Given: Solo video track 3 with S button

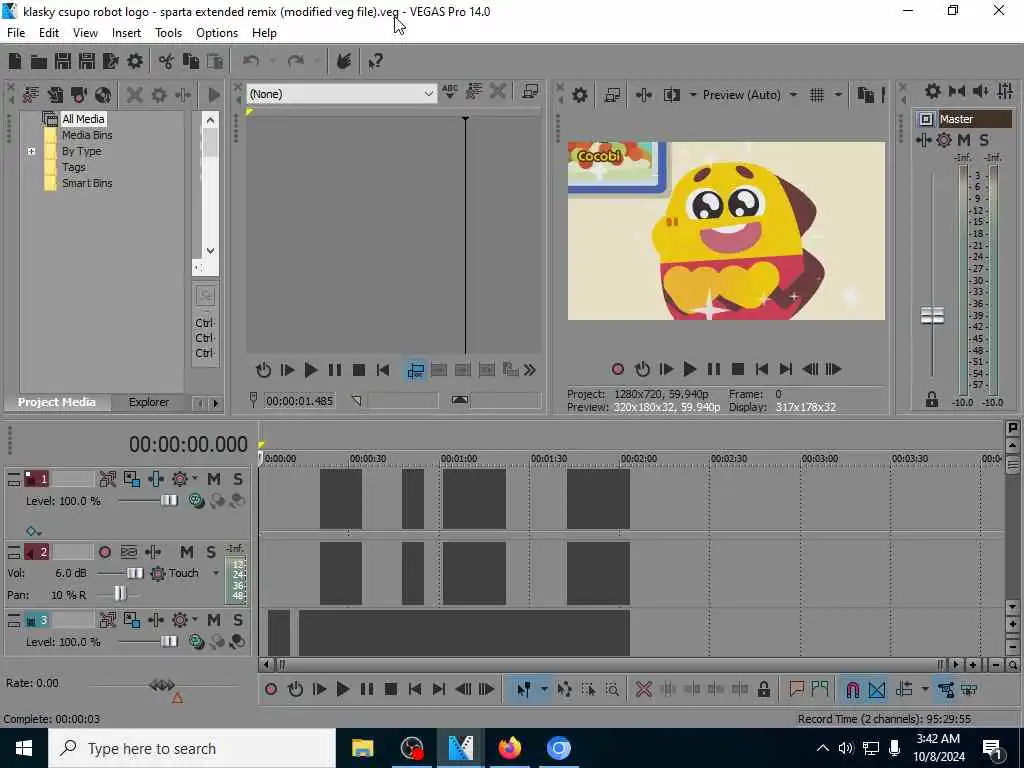Looking at the screenshot, I should click(x=238, y=620).
